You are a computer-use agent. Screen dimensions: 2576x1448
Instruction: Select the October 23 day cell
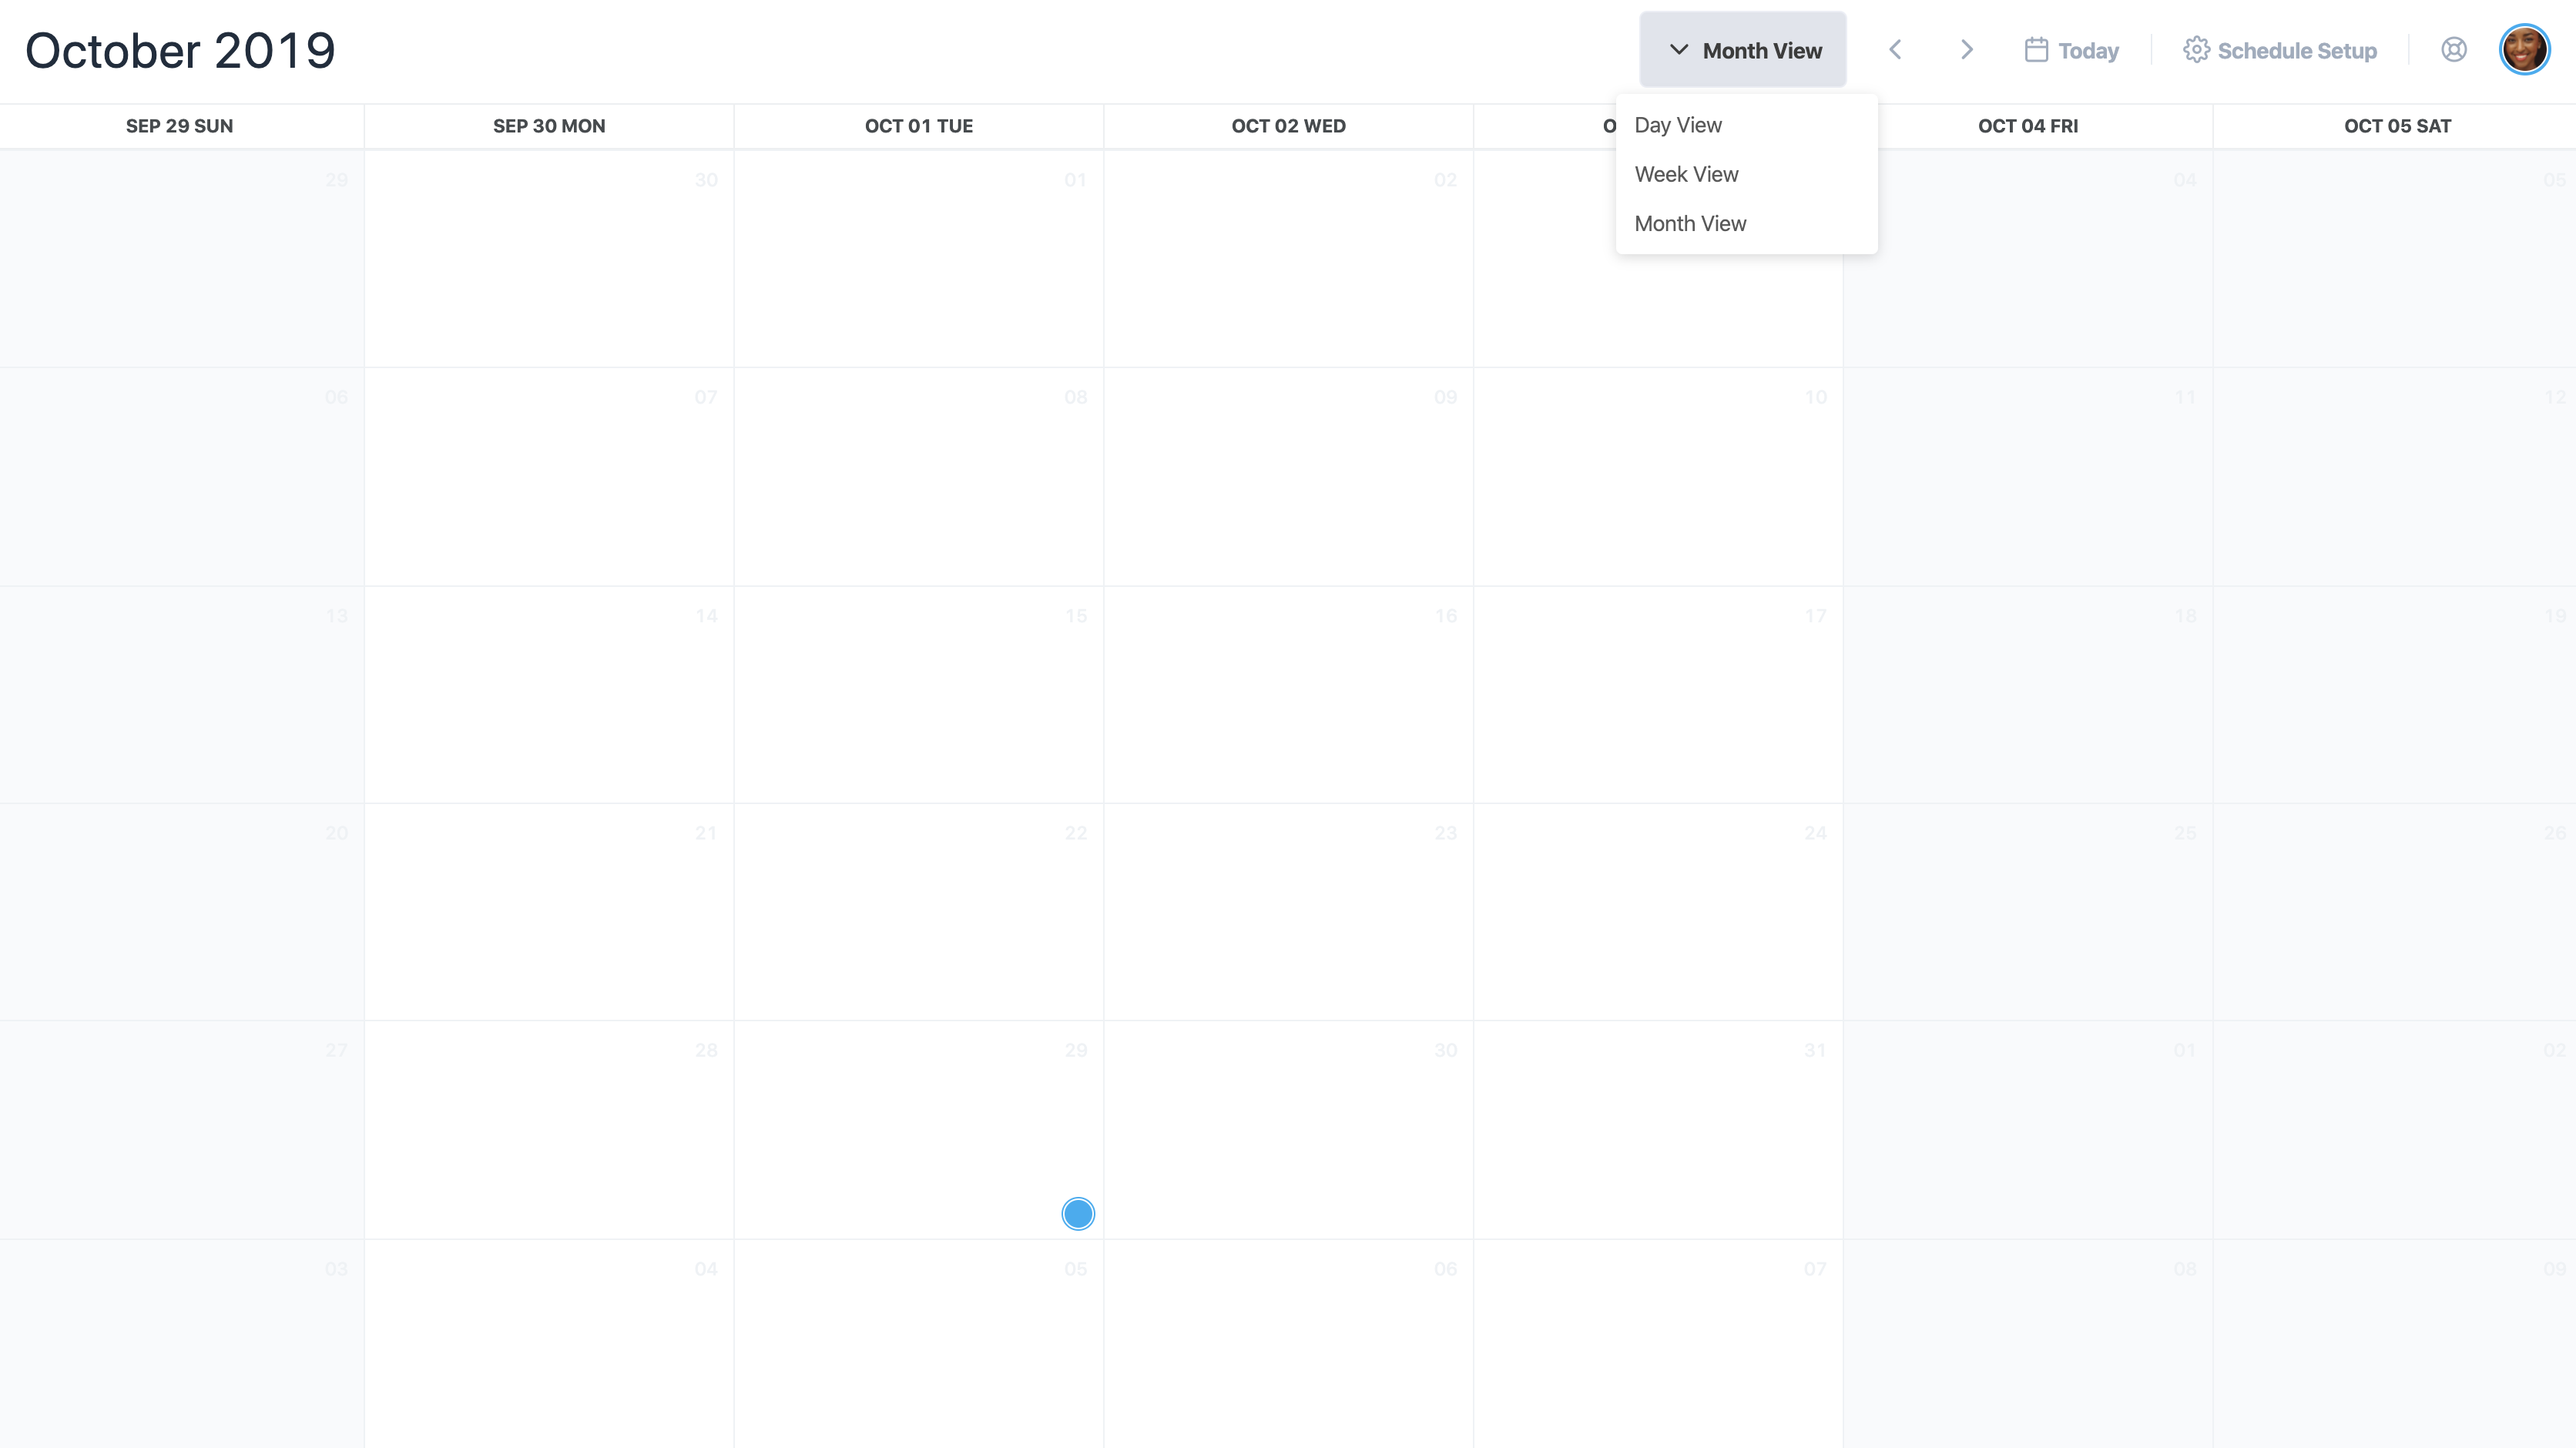pos(1288,911)
